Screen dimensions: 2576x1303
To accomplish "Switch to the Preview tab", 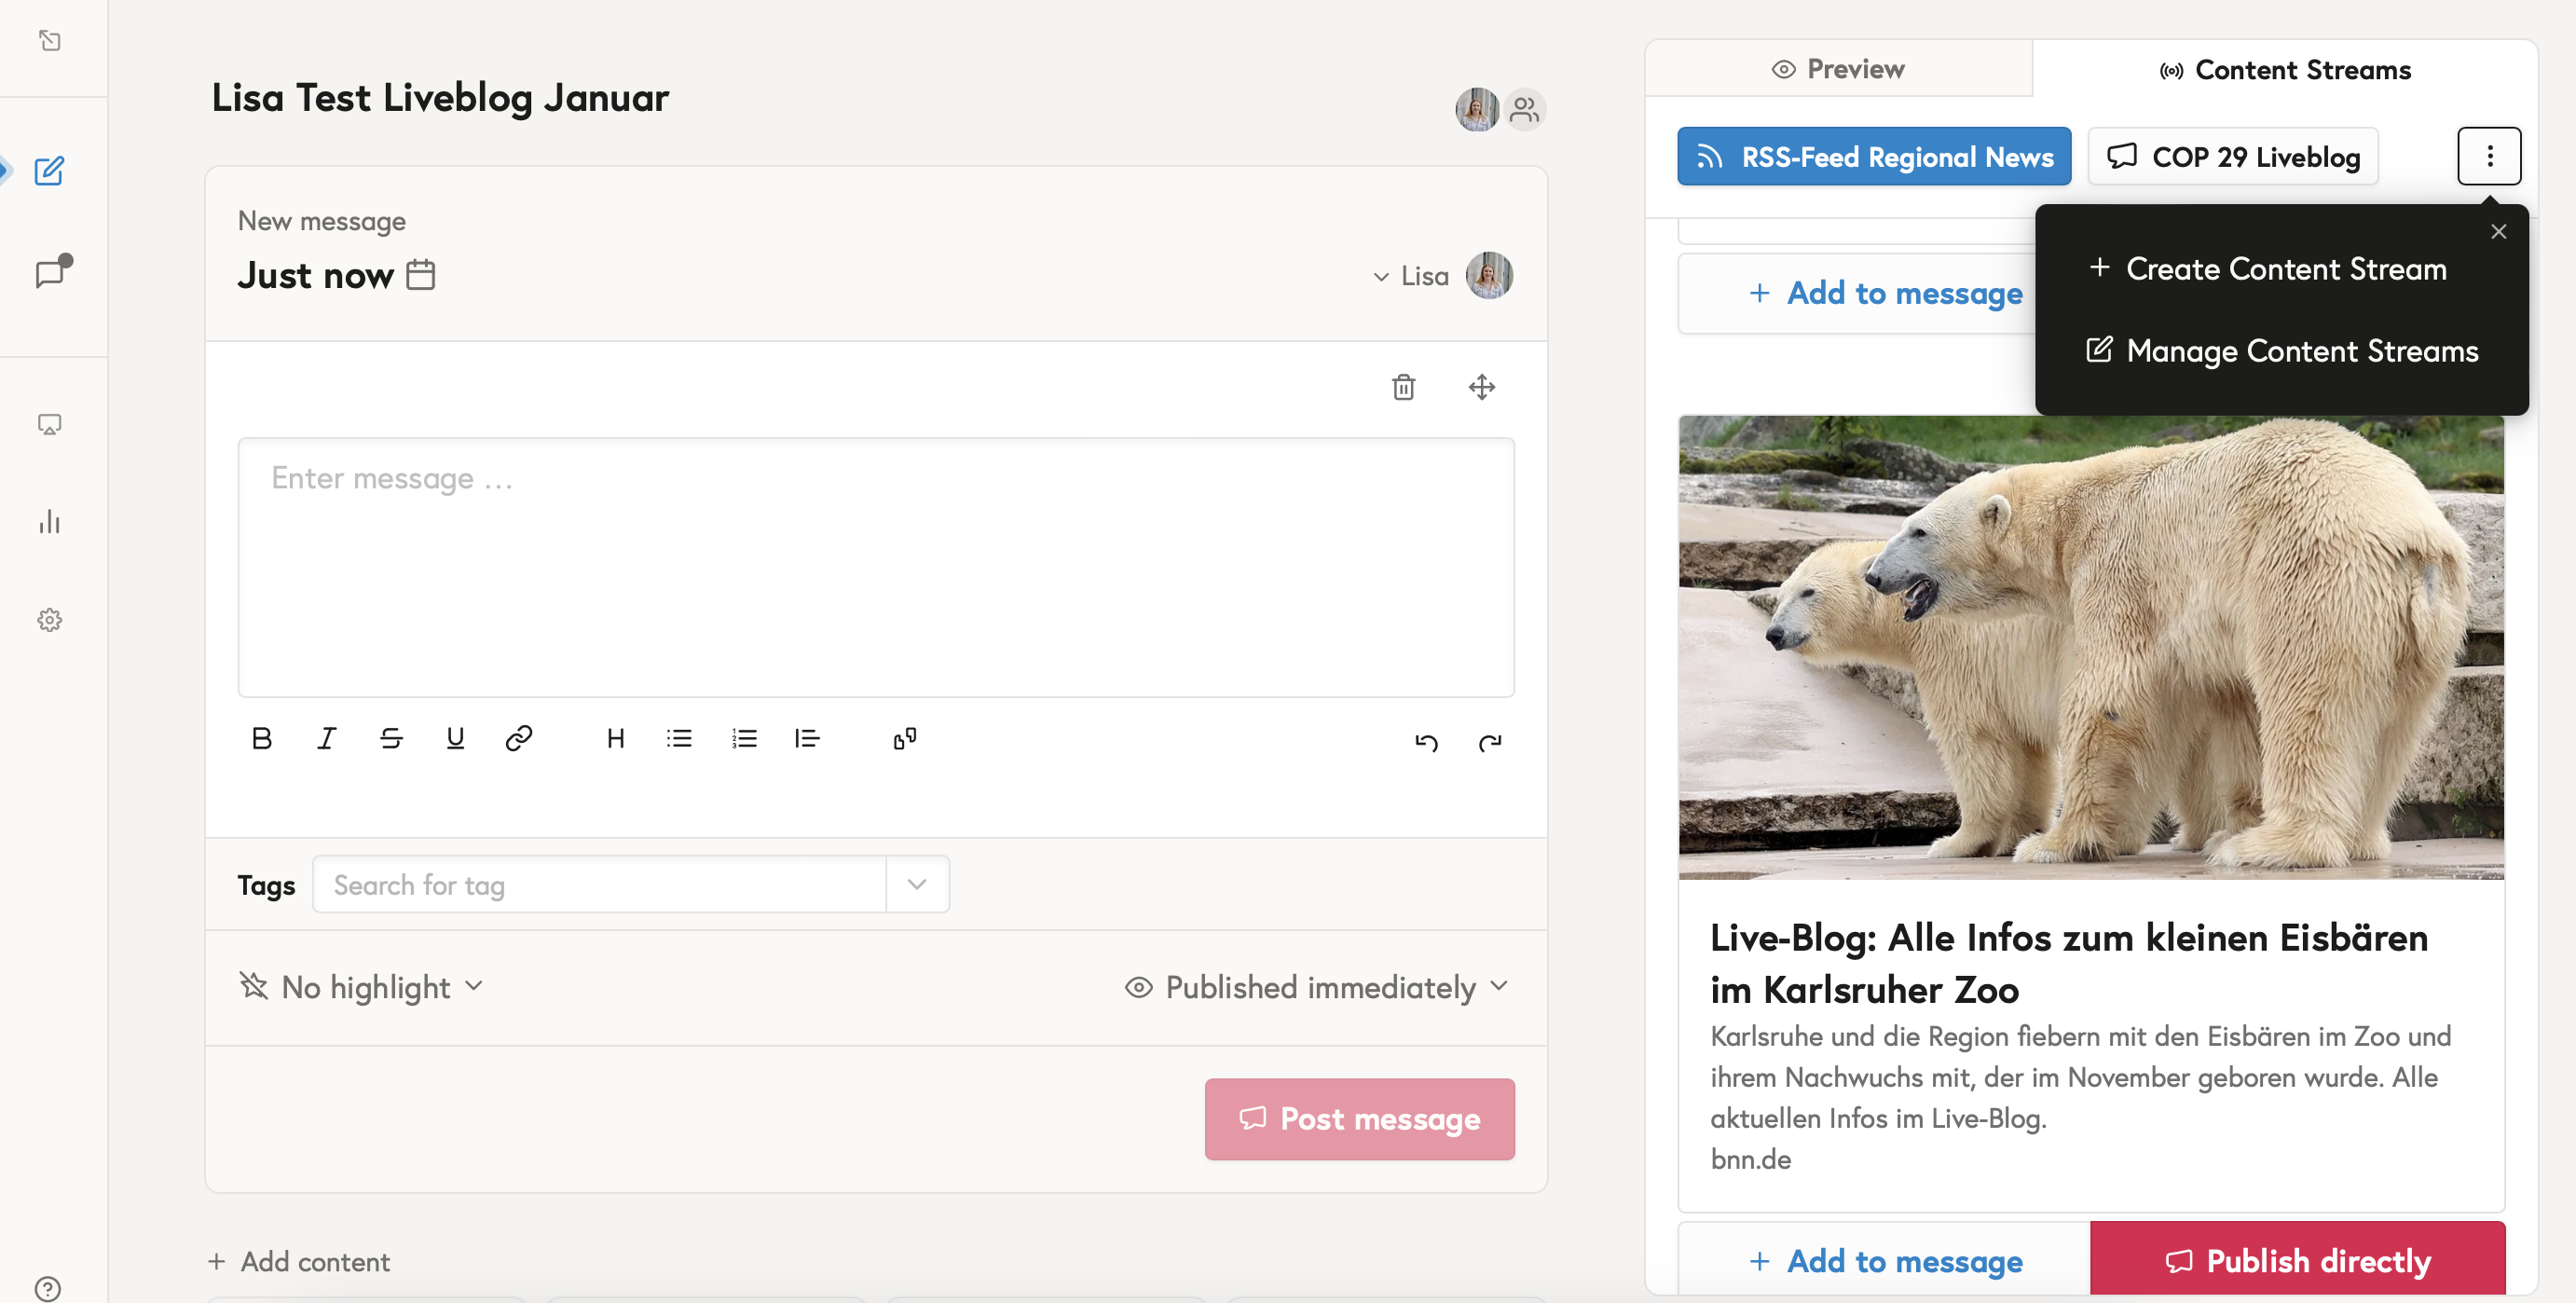I will 1838,69.
